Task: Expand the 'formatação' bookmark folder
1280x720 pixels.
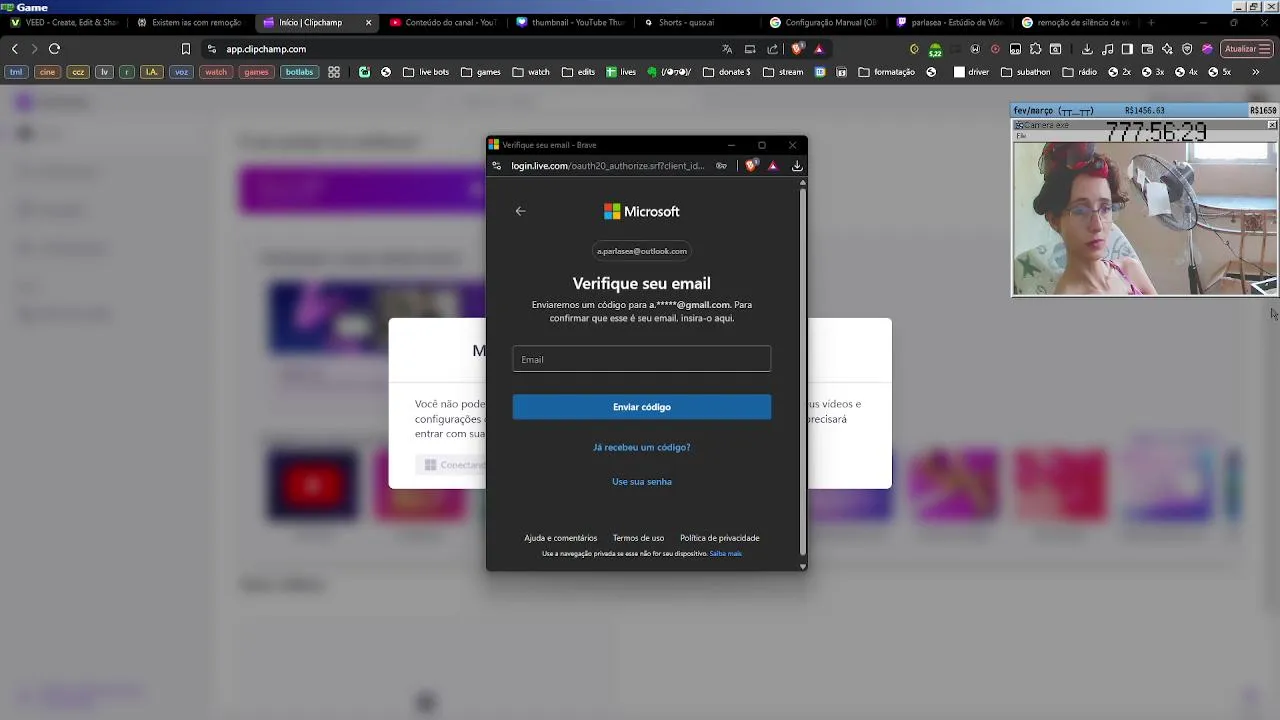Action: coord(886,72)
